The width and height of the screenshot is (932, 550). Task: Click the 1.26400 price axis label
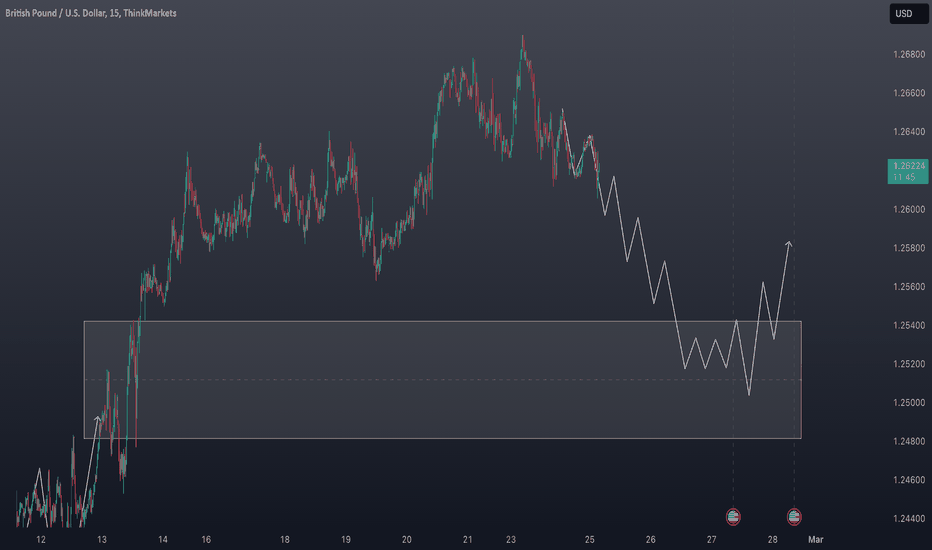click(909, 132)
